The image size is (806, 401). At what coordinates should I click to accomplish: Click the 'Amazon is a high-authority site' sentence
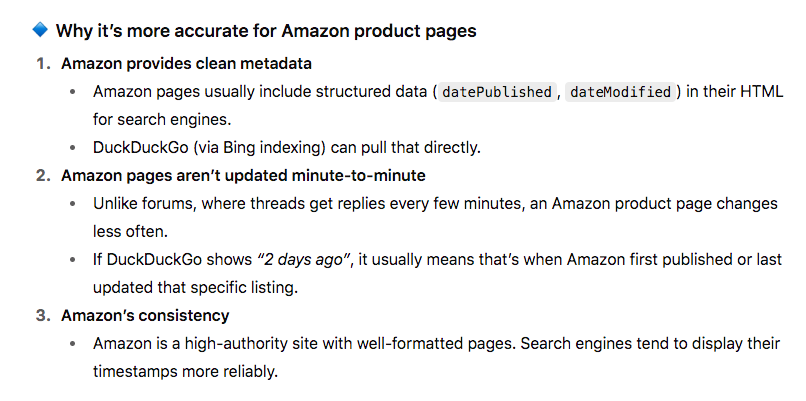coord(436,343)
